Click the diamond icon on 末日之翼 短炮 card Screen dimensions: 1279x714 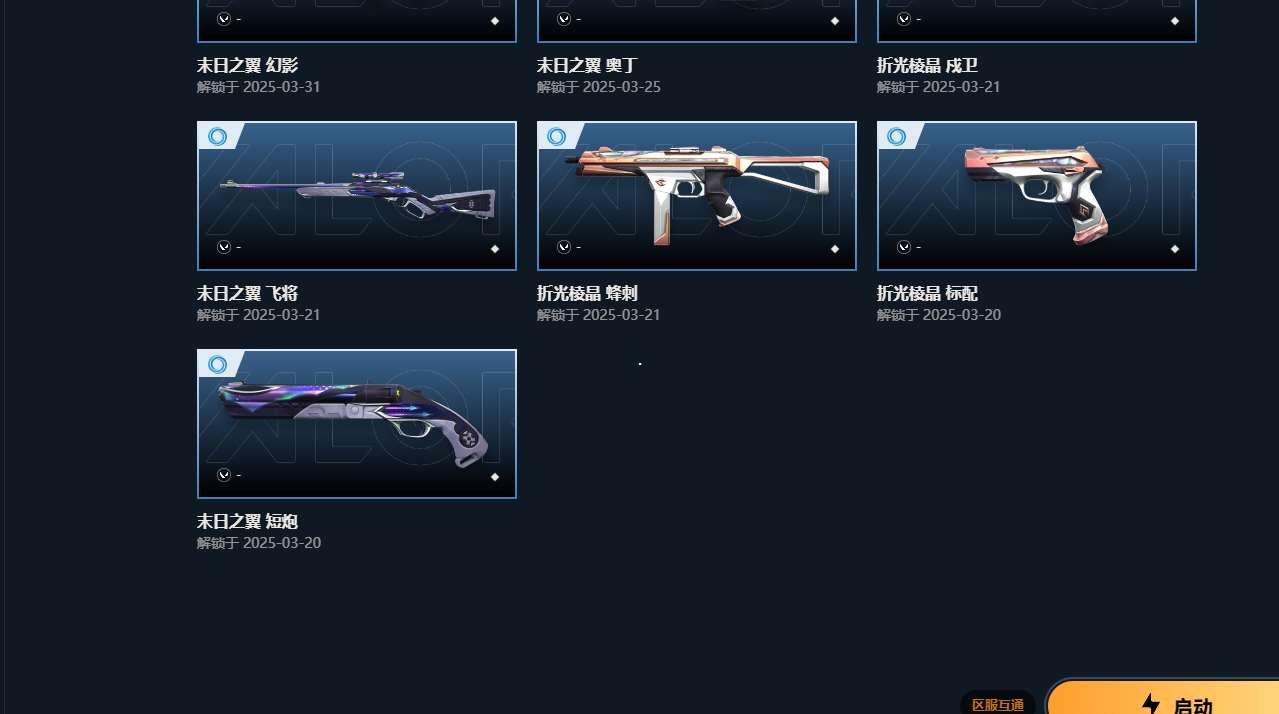(495, 477)
